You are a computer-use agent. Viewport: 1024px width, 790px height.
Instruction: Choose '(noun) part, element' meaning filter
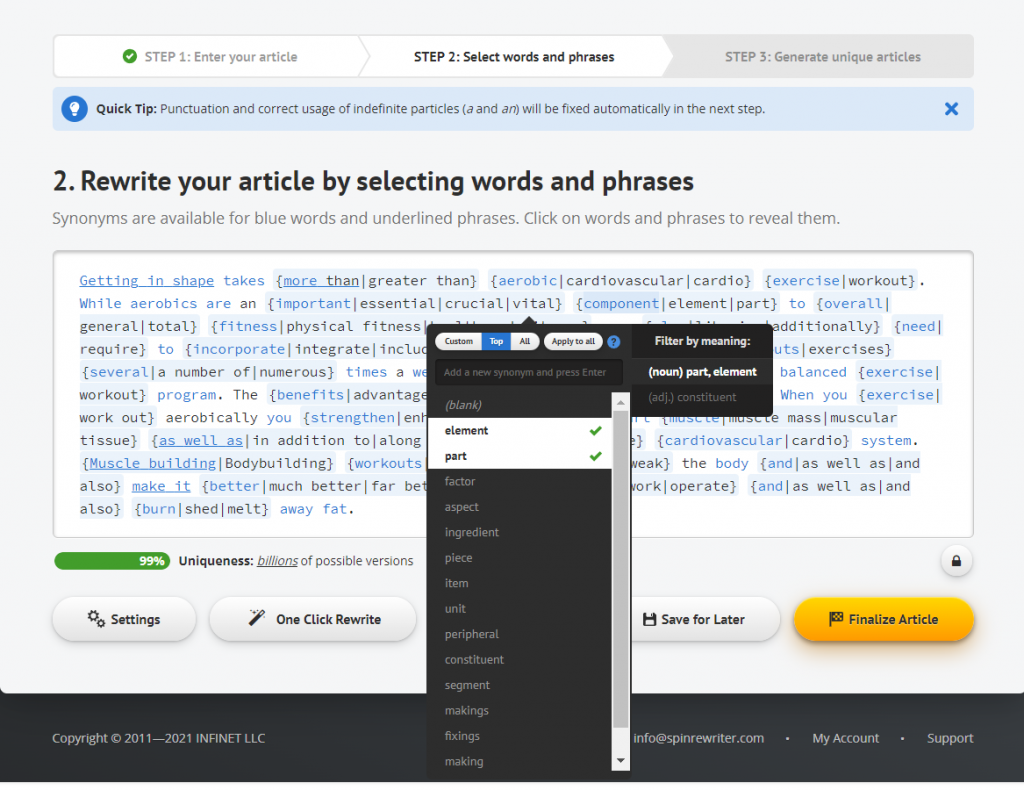tap(702, 372)
